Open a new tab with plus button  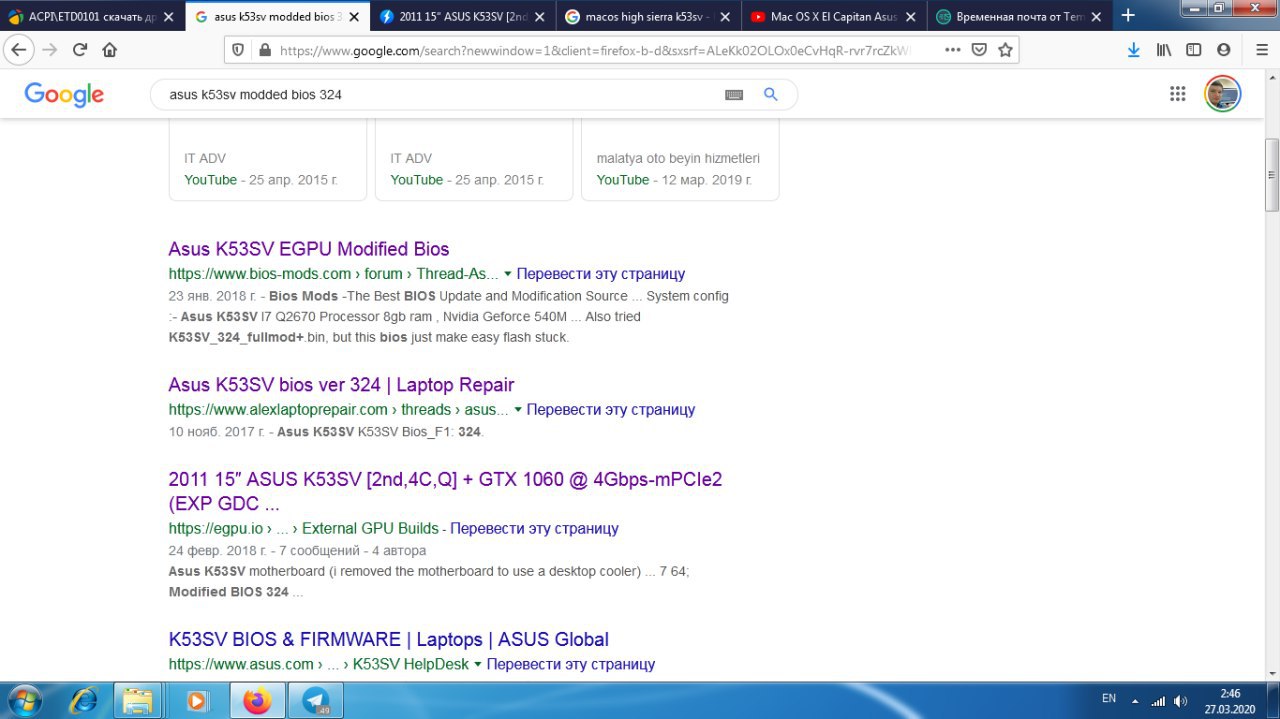1128,15
